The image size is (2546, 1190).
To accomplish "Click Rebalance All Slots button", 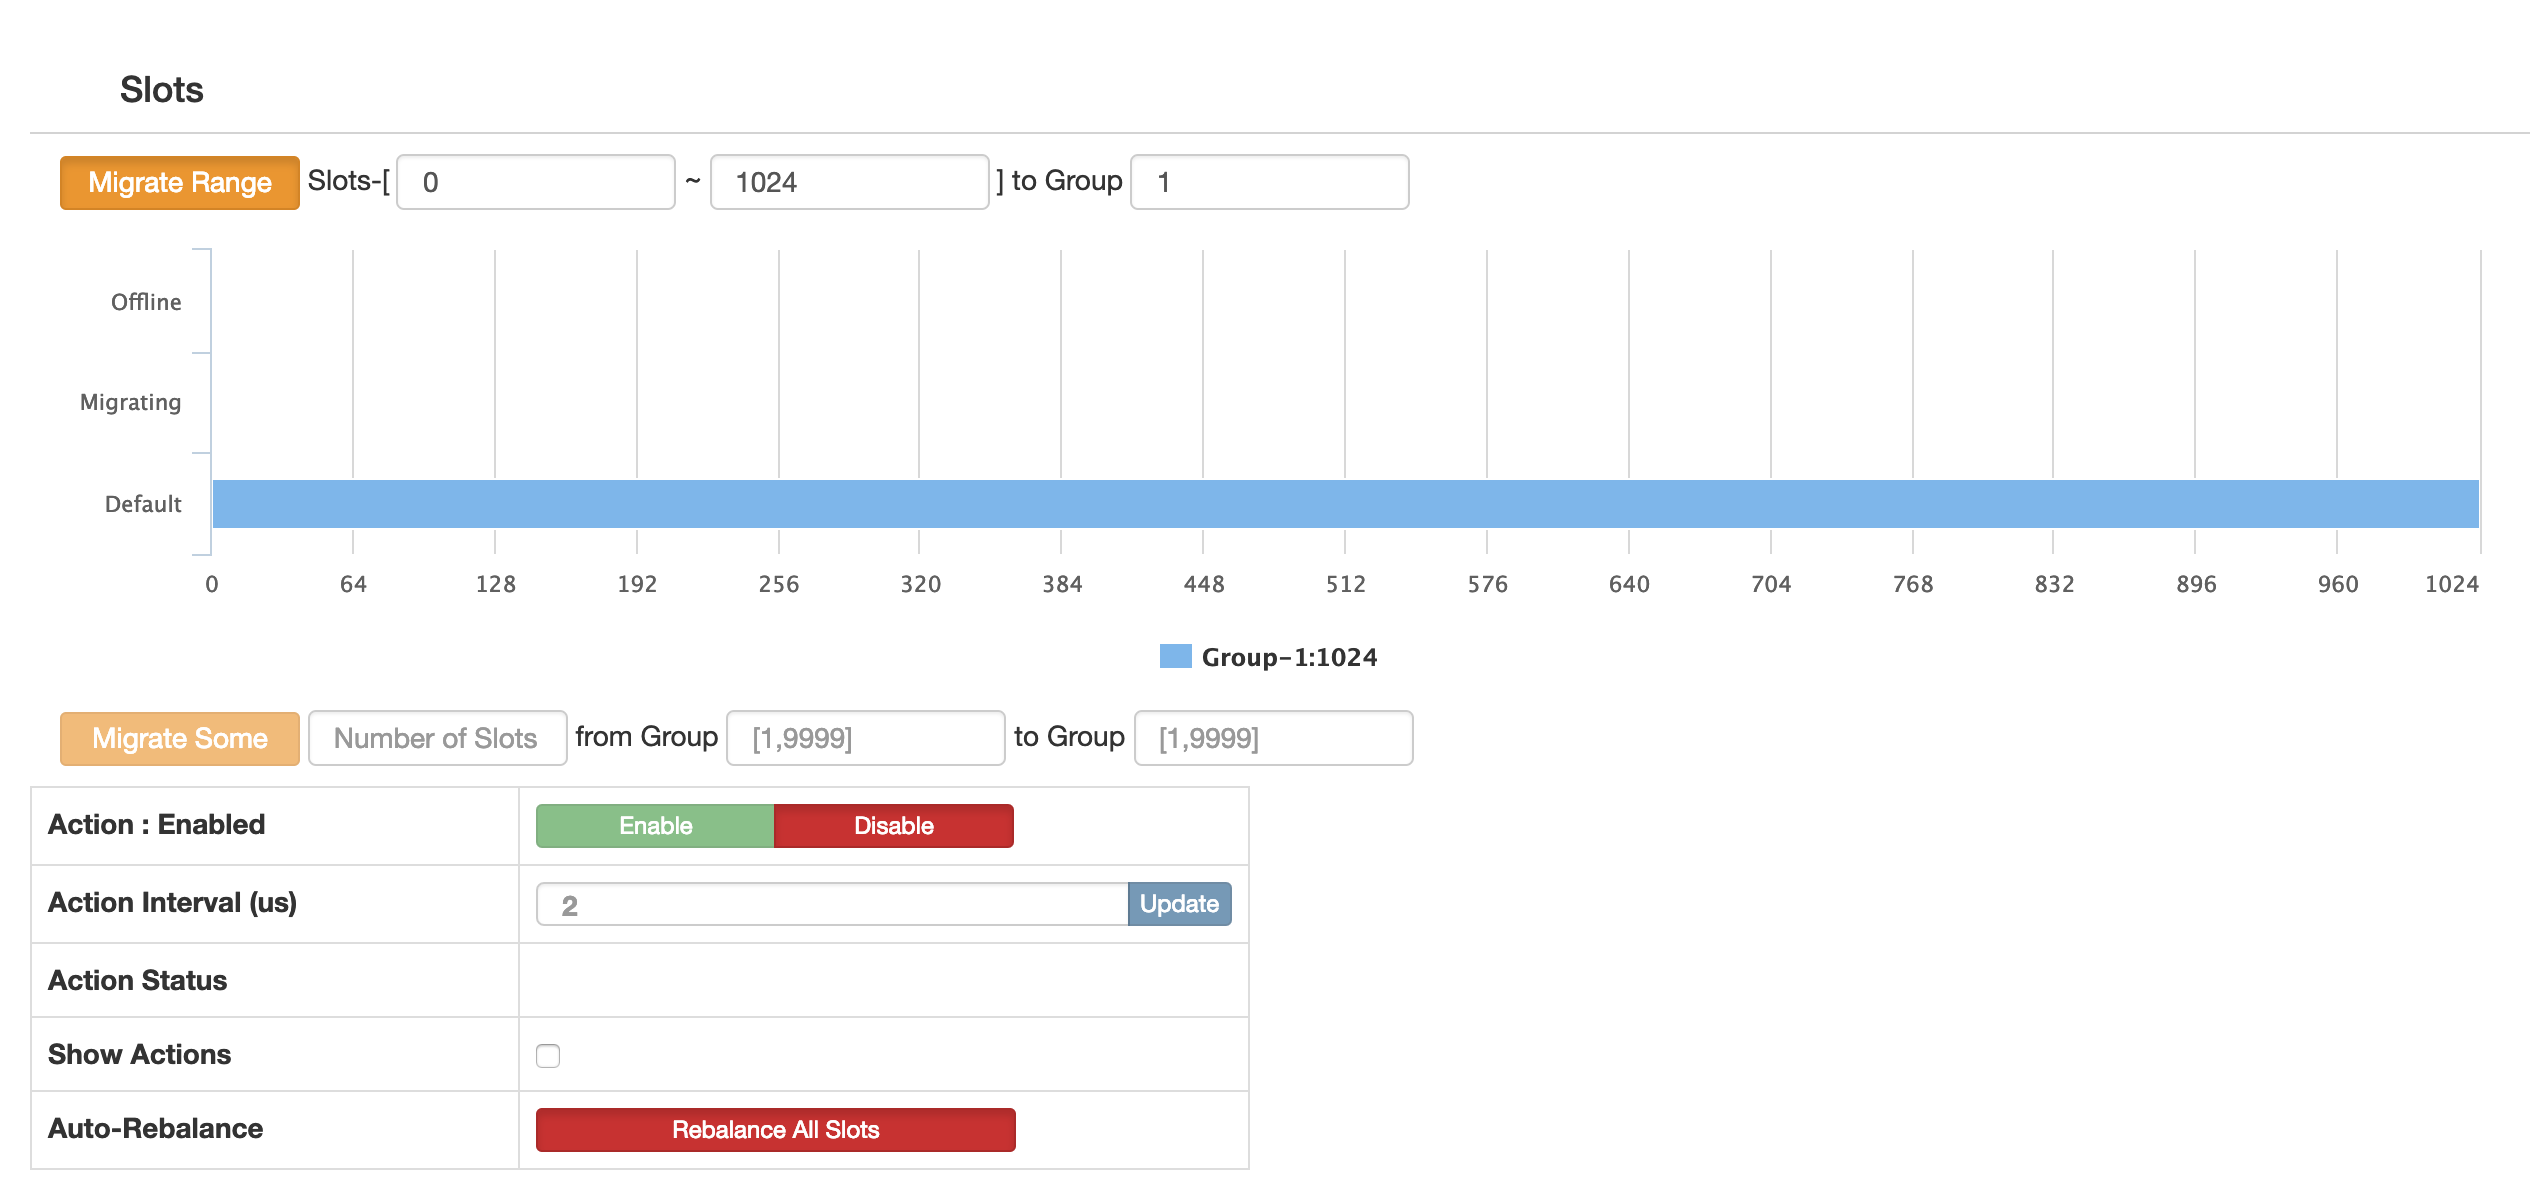I will tap(775, 1130).
